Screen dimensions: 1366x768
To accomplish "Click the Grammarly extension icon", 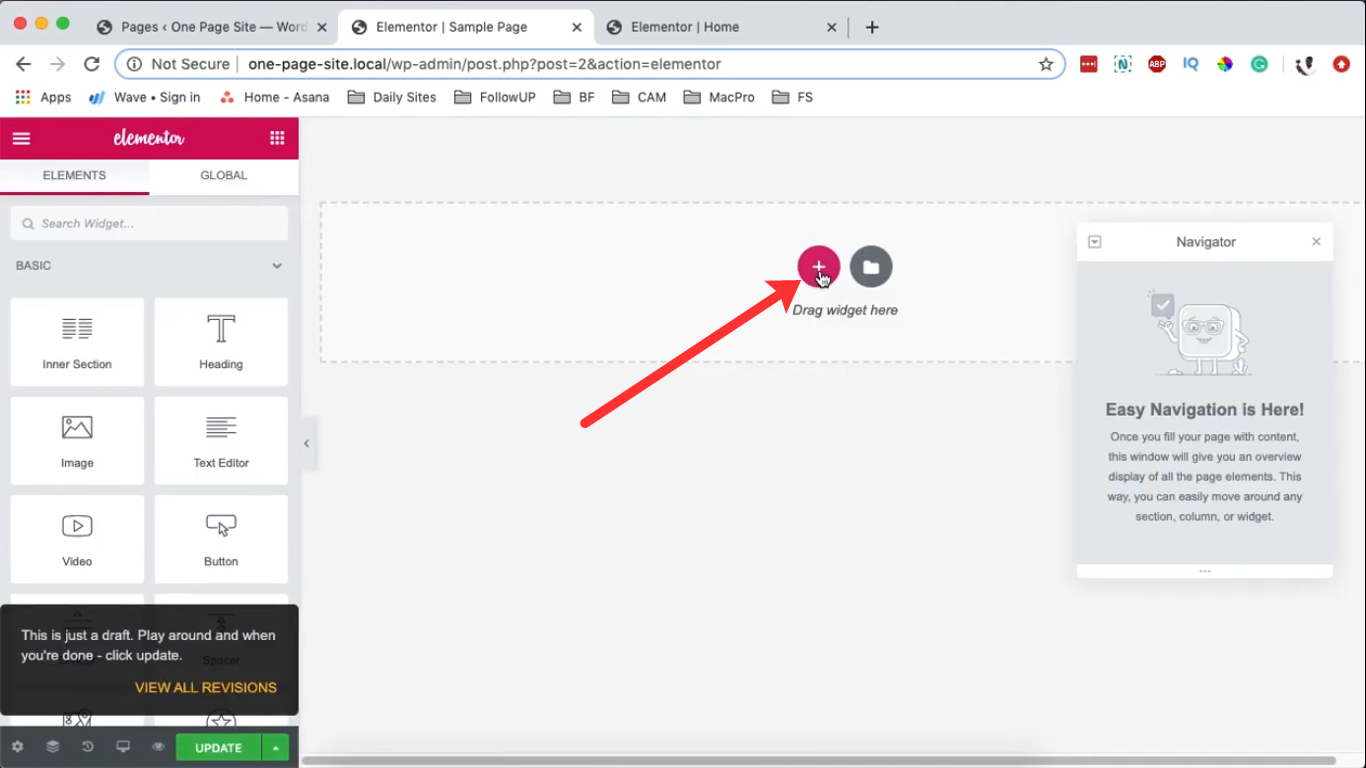I will coord(1260,64).
